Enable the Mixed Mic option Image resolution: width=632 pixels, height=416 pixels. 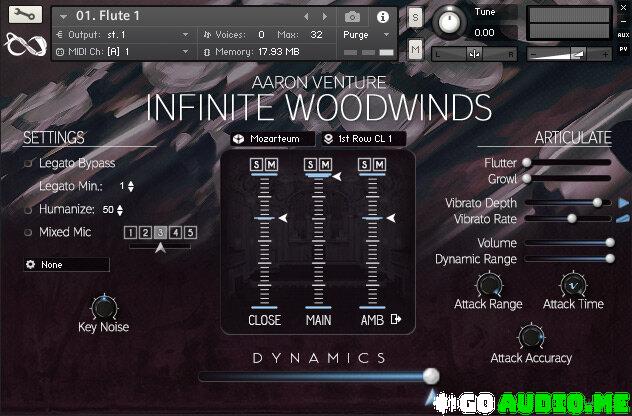(30, 232)
